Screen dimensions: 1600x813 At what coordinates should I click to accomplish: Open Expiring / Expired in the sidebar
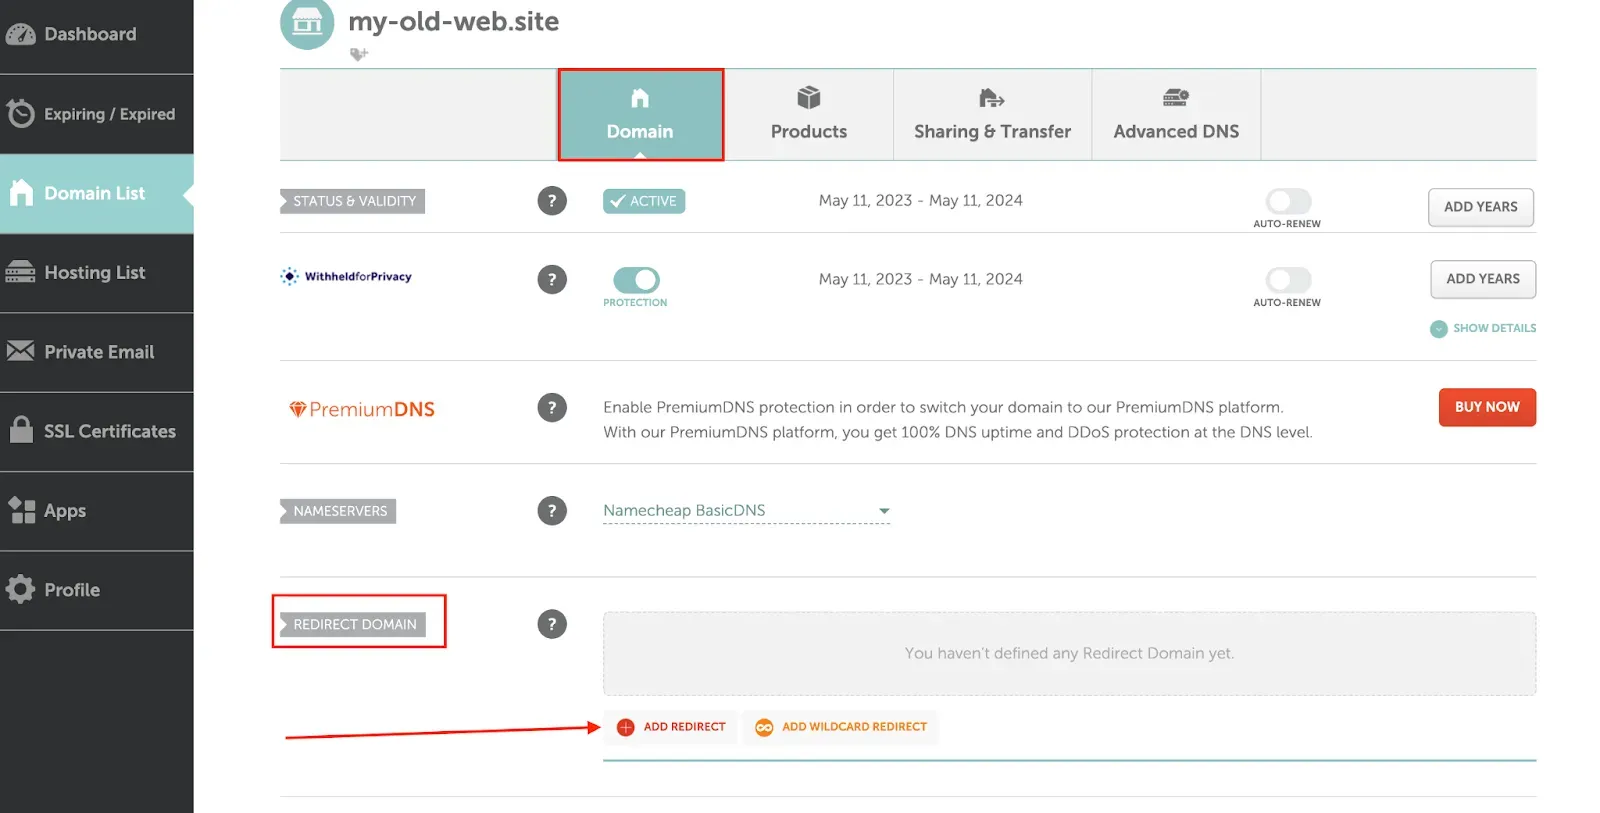96,114
